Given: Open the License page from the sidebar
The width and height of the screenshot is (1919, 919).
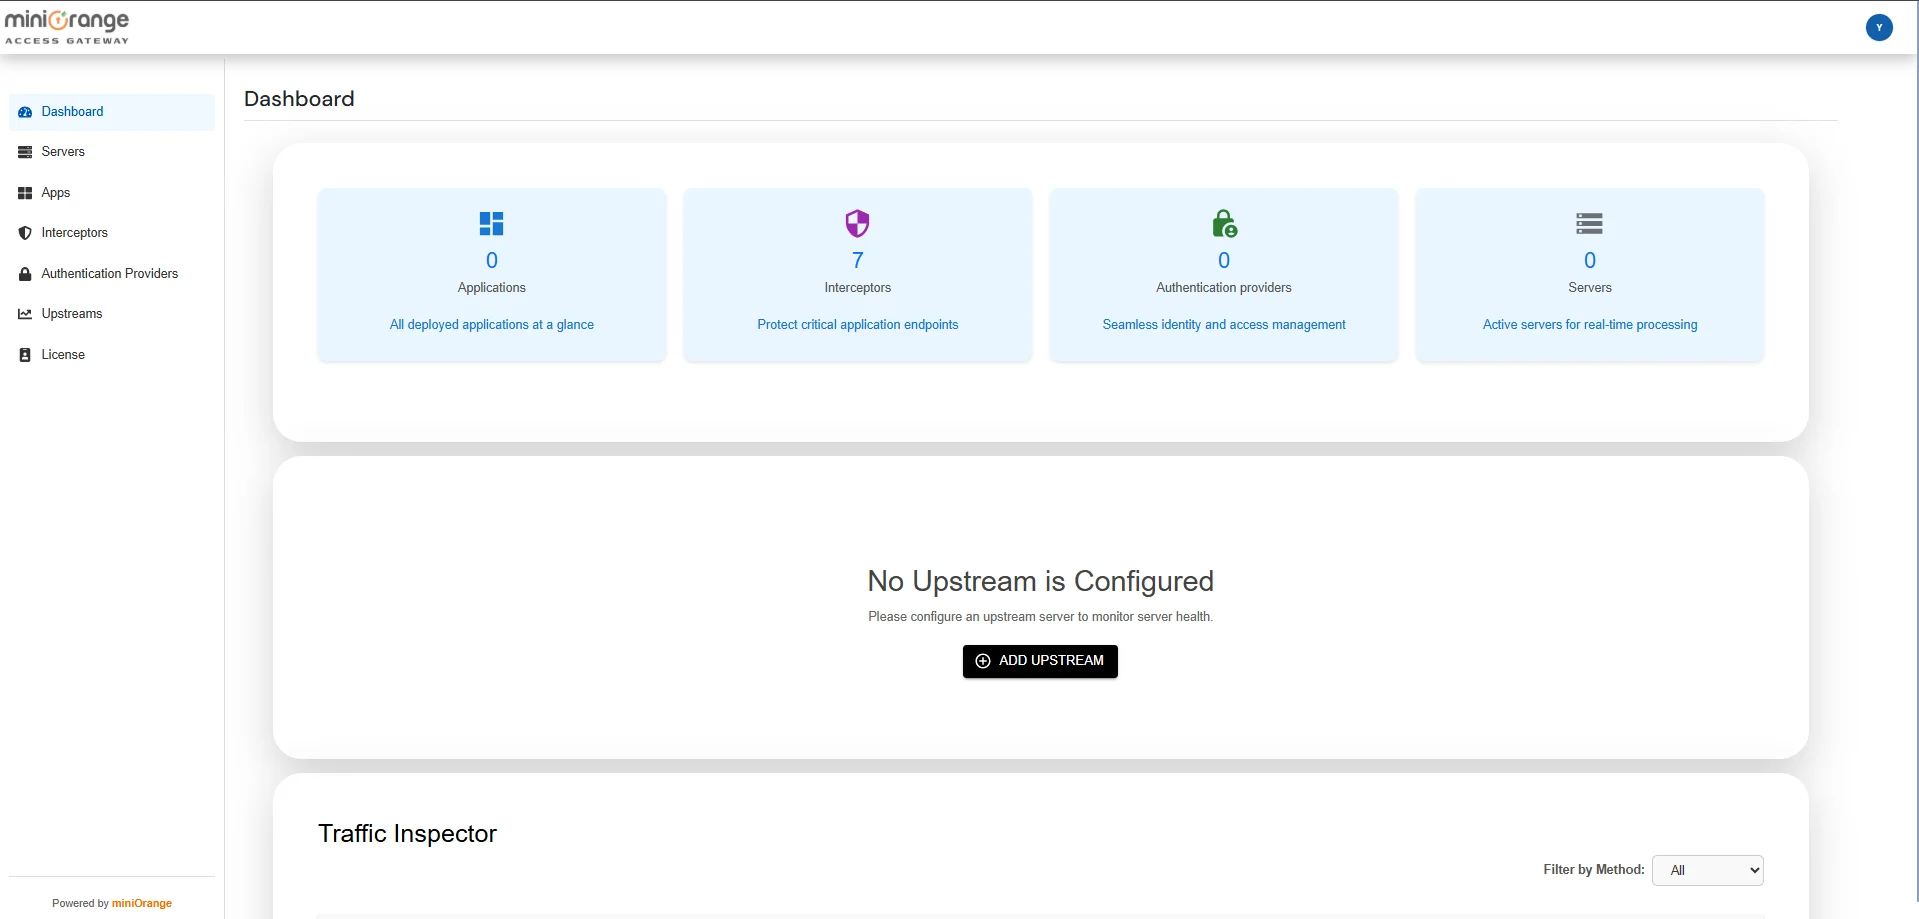Looking at the screenshot, I should (x=63, y=354).
